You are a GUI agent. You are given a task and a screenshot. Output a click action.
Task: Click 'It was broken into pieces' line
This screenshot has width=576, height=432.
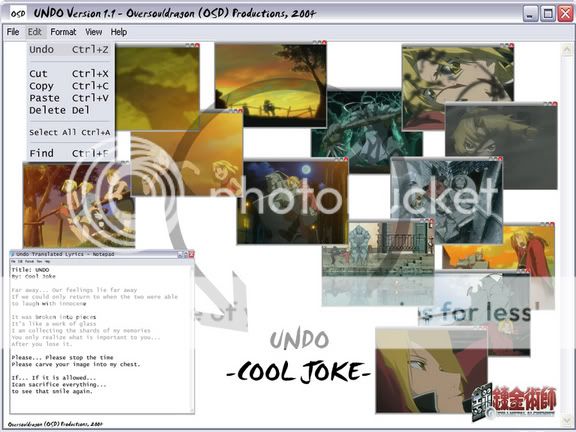pyautogui.click(x=54, y=317)
